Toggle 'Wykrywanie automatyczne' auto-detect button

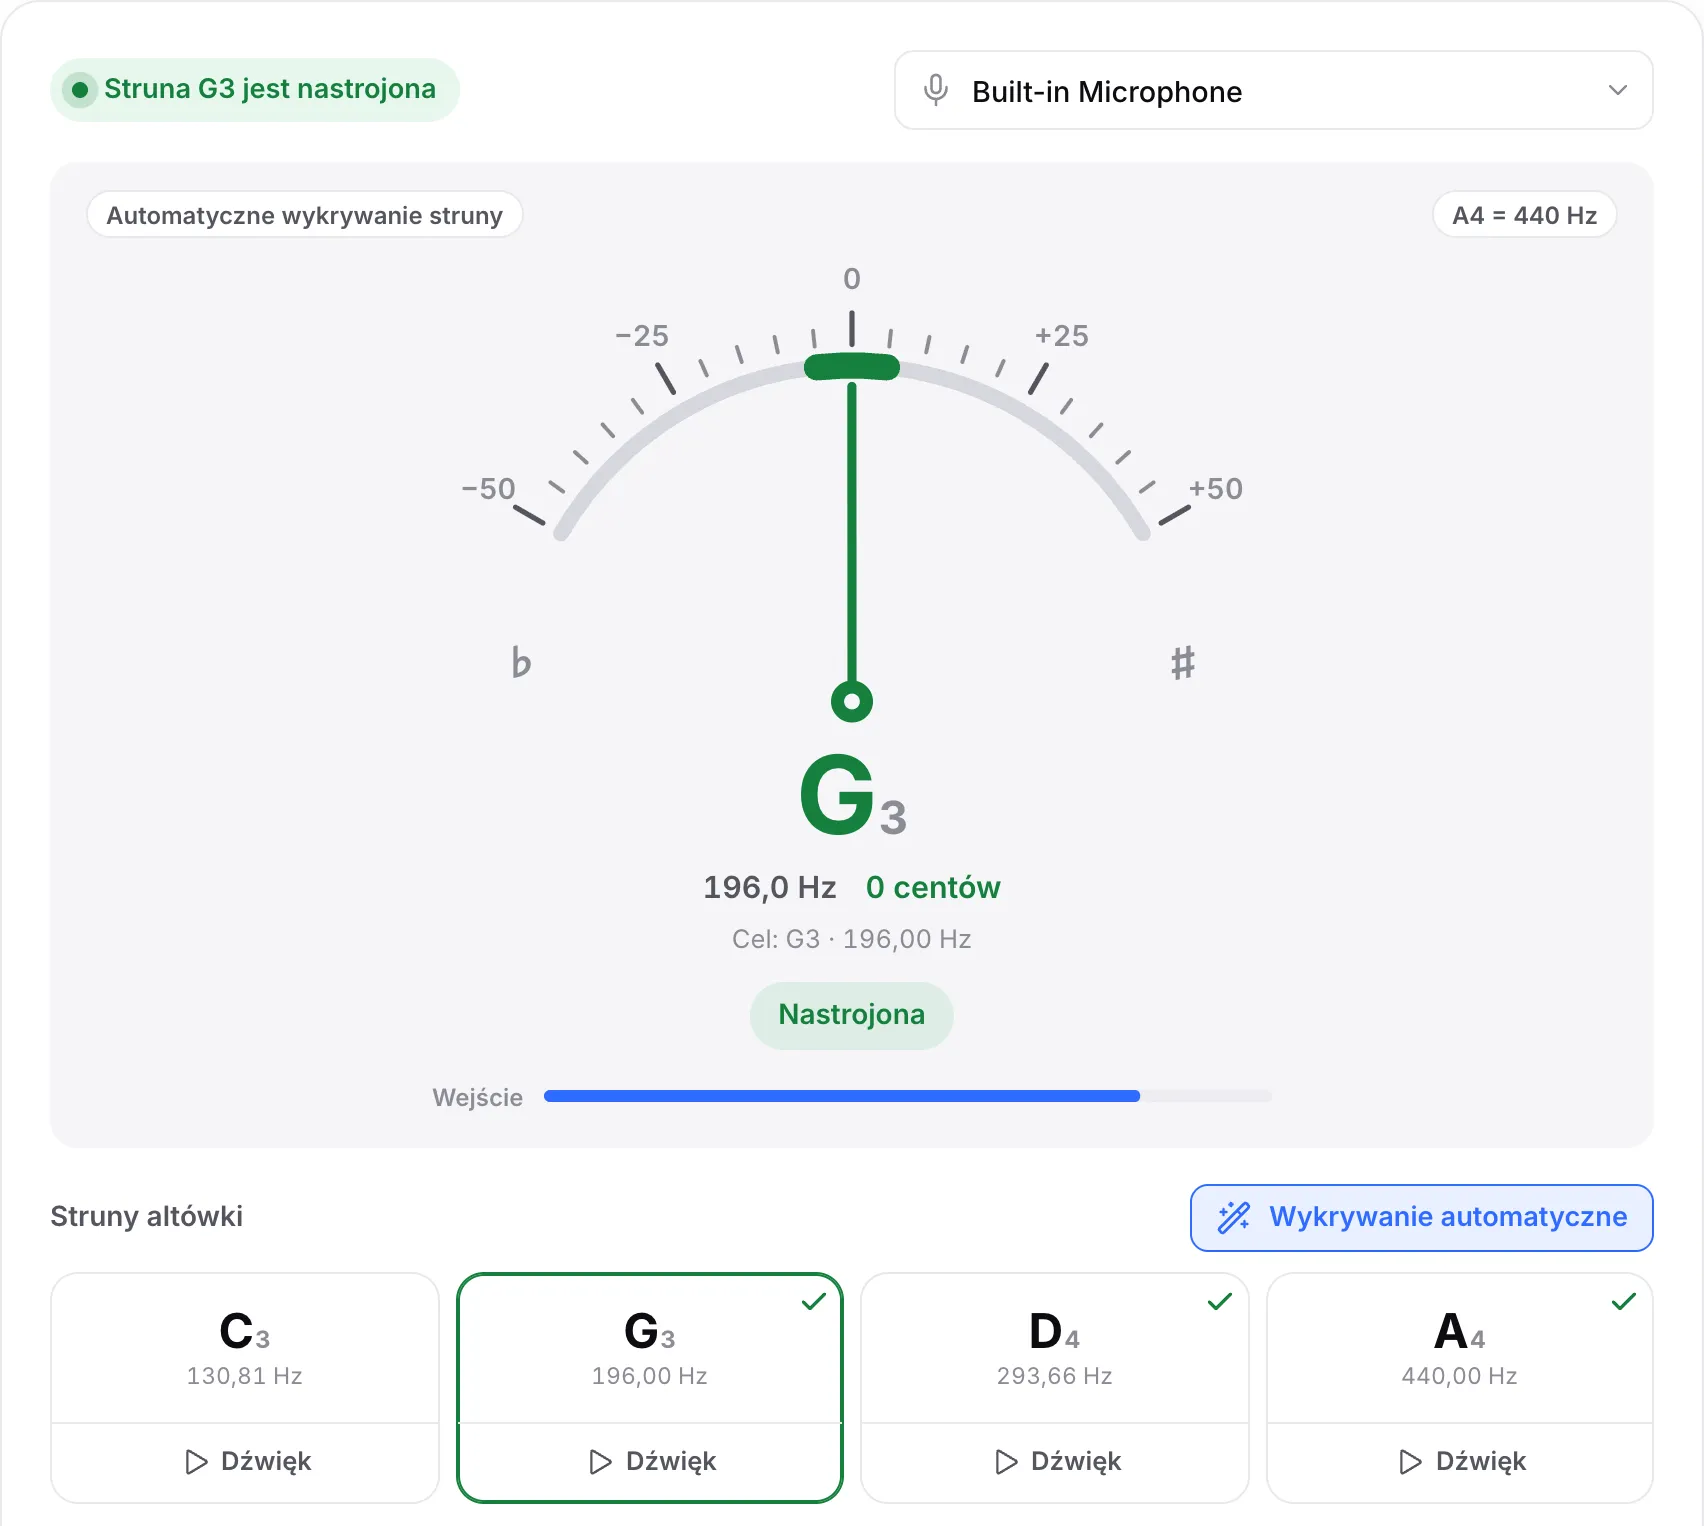[x=1422, y=1218]
